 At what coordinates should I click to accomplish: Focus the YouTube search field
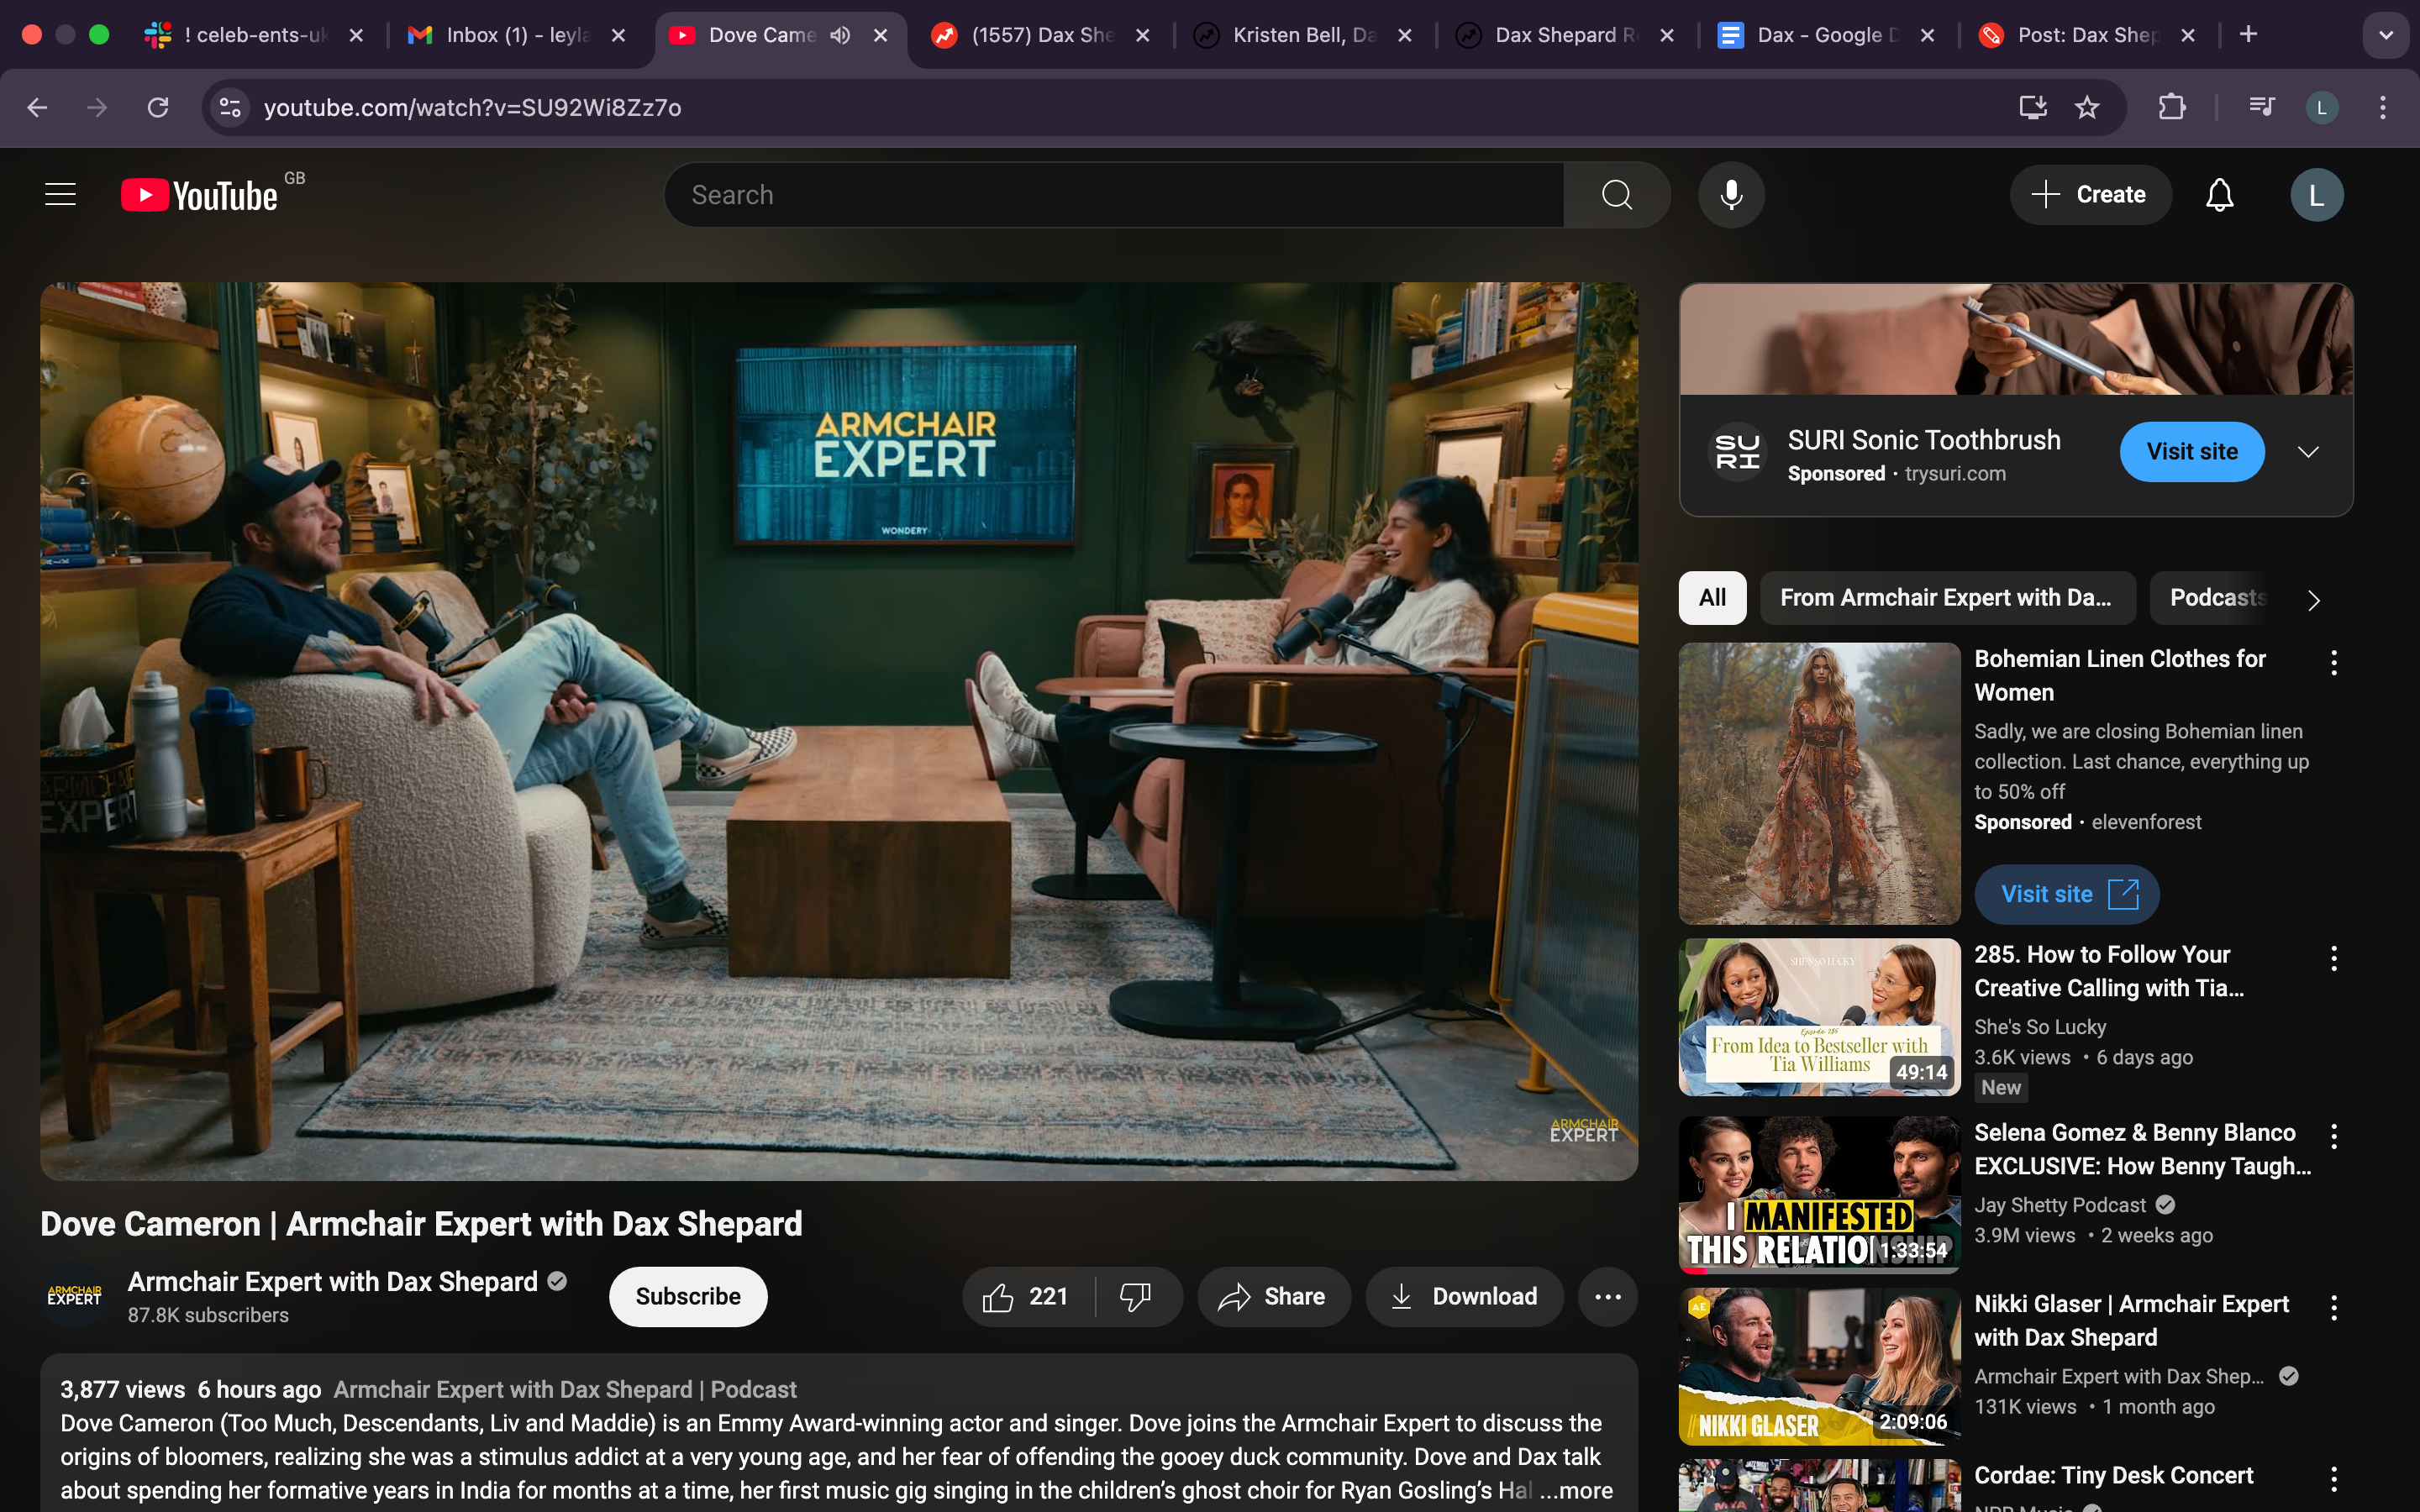1114,195
